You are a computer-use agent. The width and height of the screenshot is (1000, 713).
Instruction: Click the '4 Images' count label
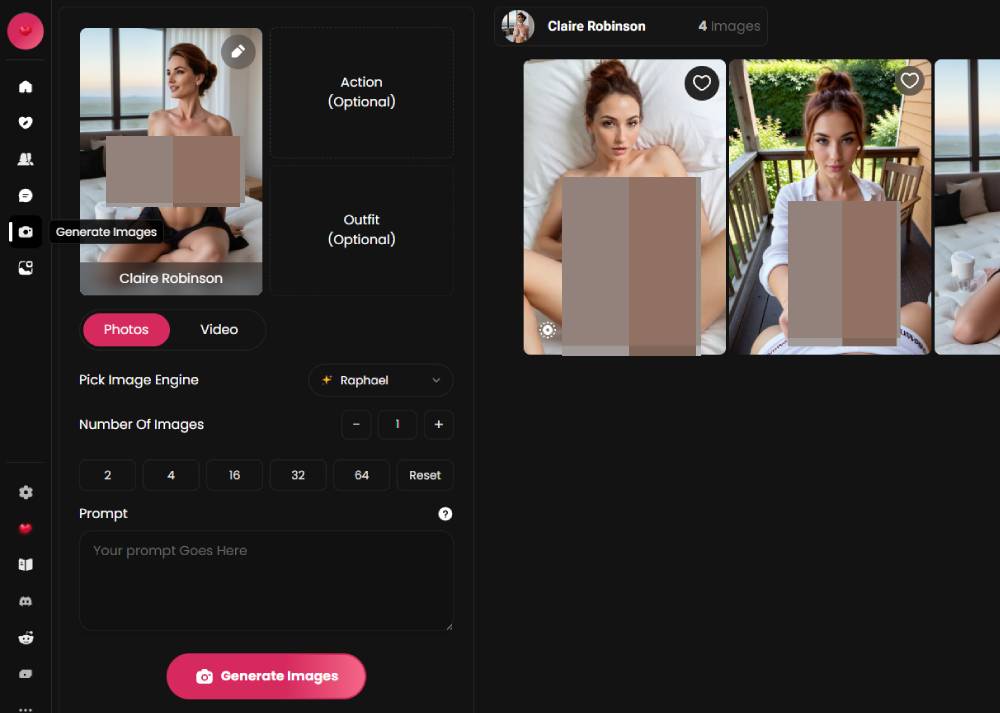(729, 26)
